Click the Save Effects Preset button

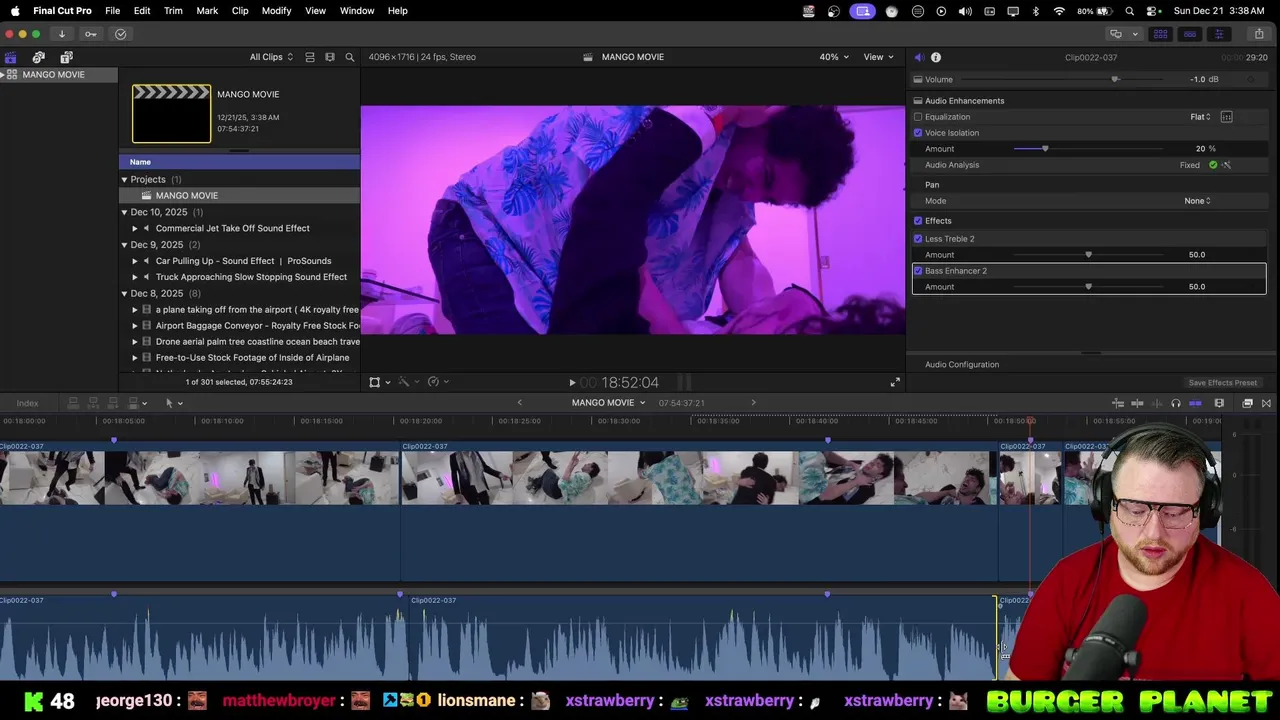(x=1223, y=383)
